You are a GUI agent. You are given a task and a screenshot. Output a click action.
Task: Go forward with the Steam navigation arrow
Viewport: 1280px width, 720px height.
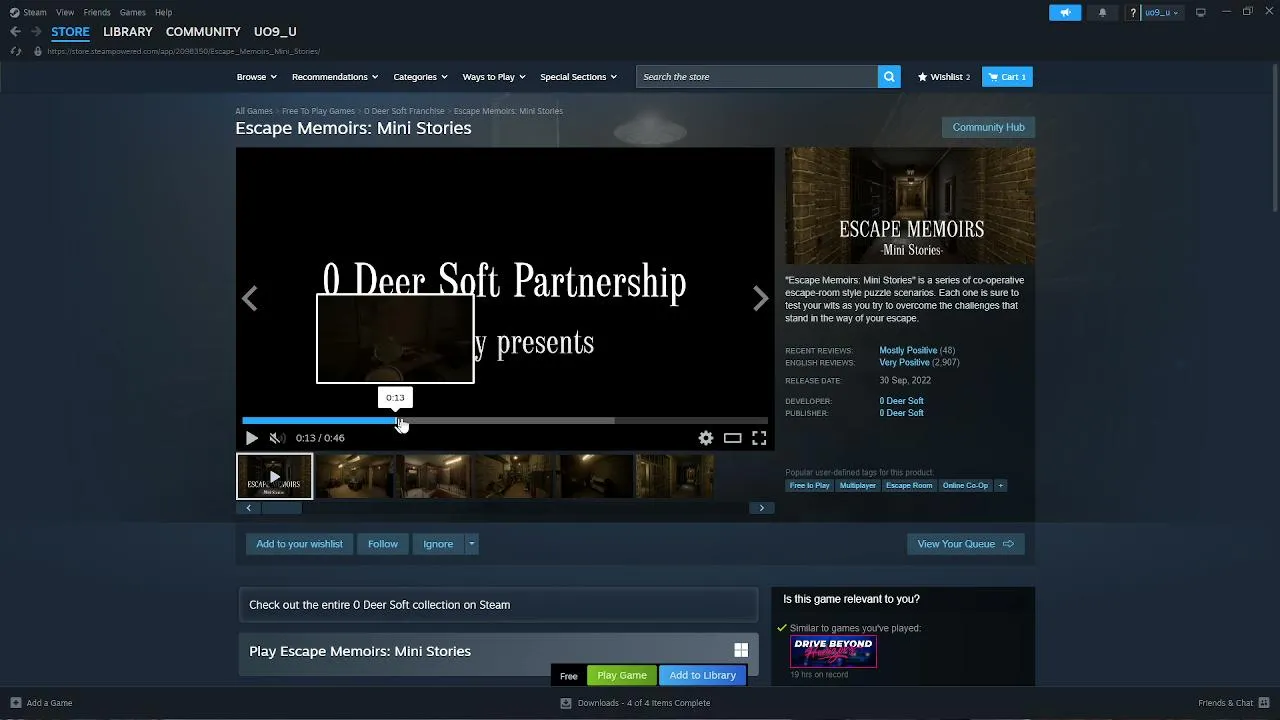36,32
